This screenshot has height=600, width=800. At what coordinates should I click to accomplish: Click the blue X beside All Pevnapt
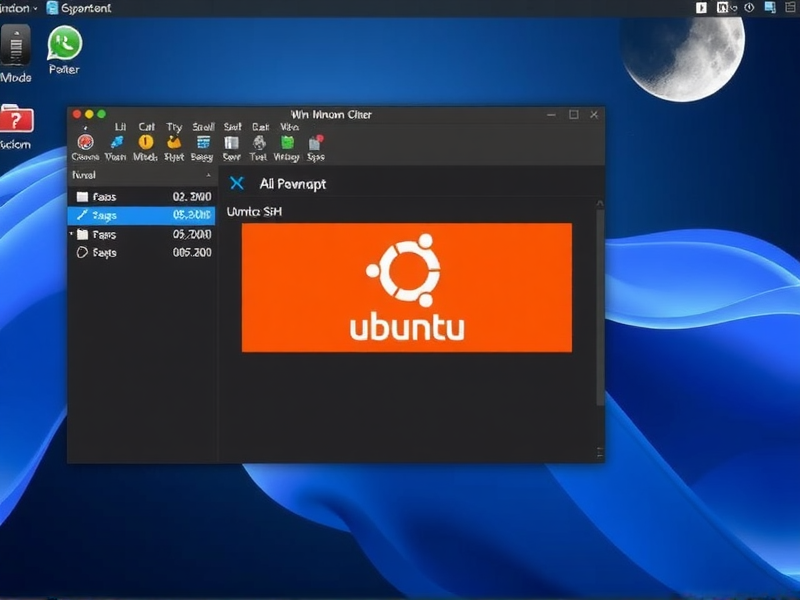point(237,183)
